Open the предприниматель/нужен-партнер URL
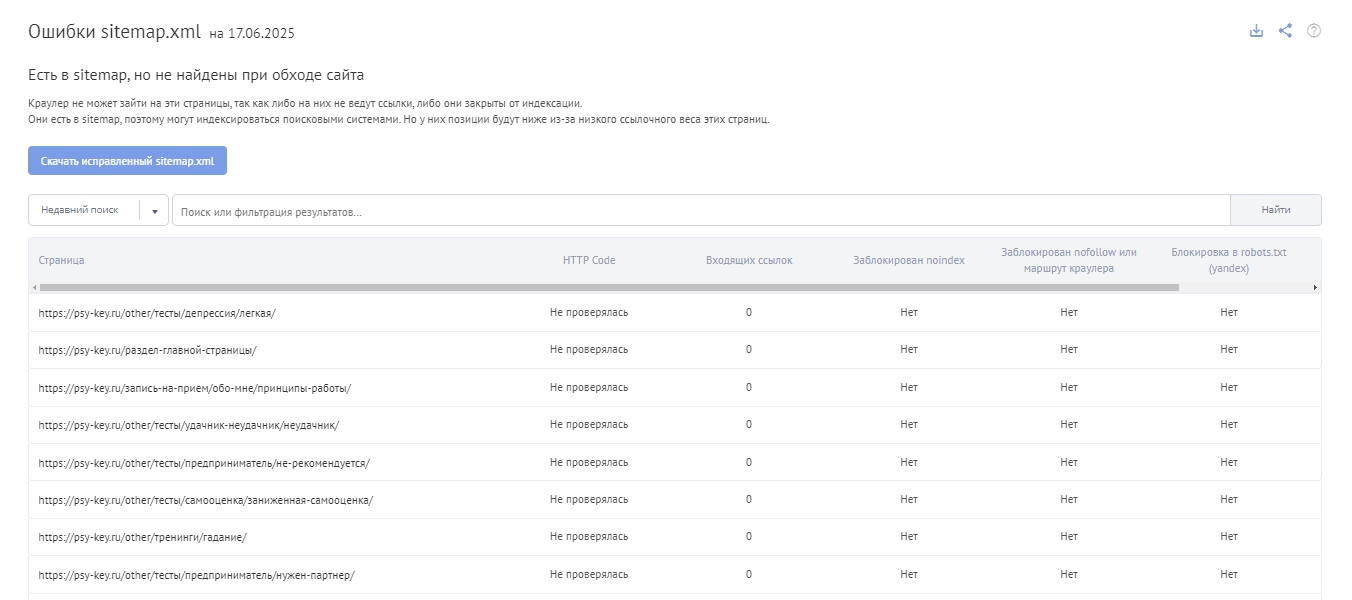Viewport: 1352px width, 600px height. tap(196, 575)
